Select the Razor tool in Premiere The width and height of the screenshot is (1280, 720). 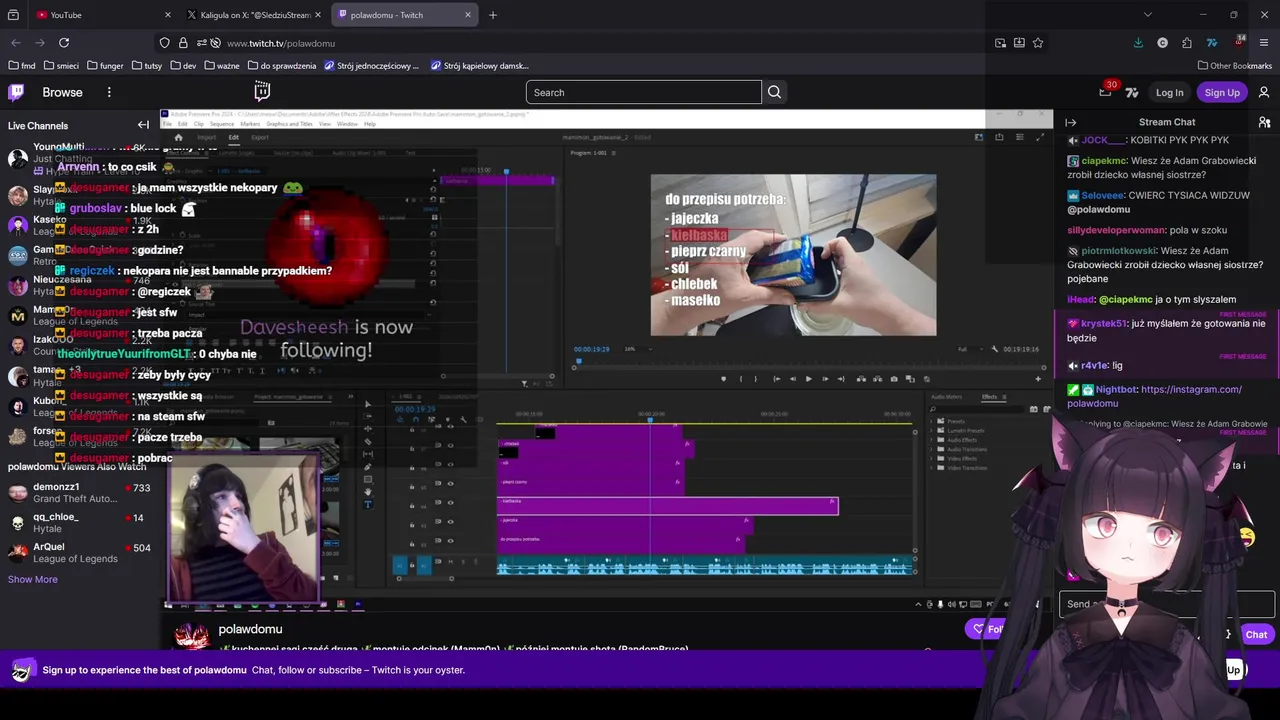click(x=368, y=441)
